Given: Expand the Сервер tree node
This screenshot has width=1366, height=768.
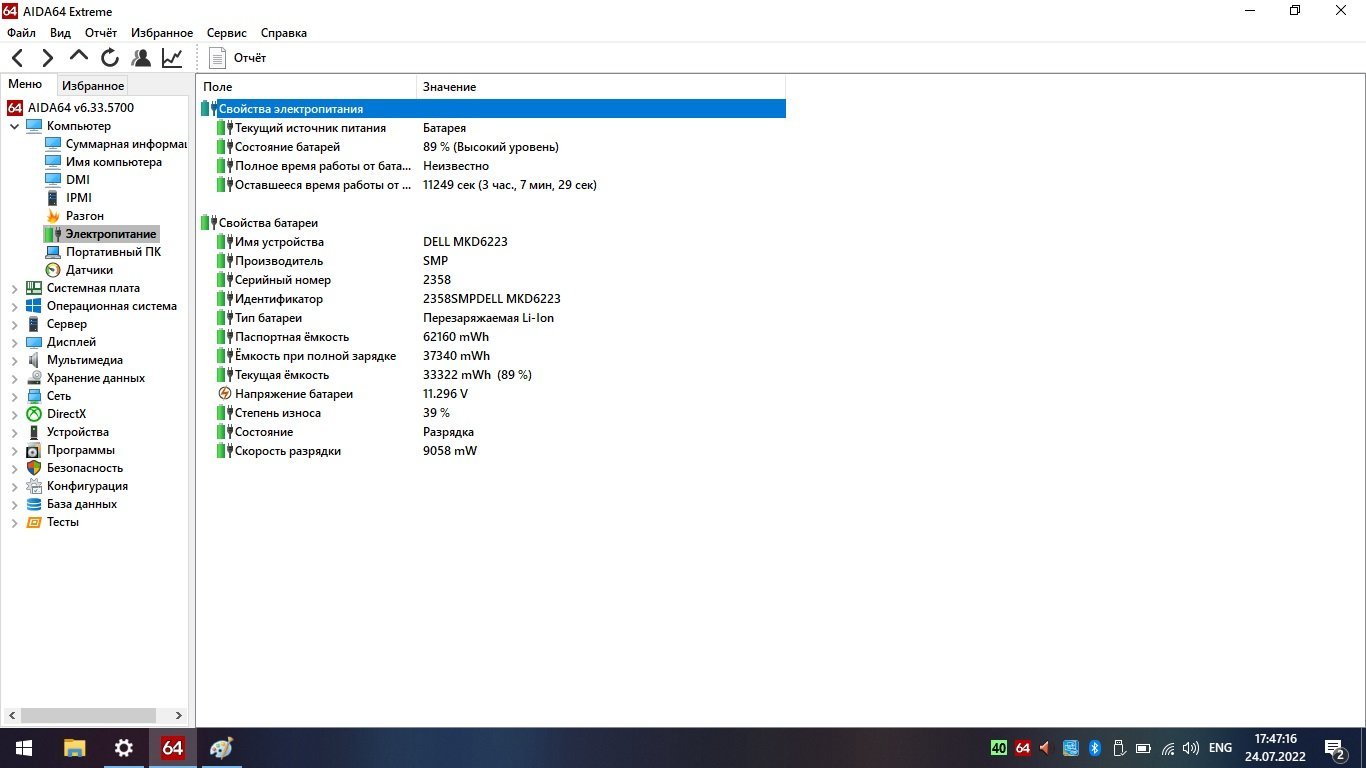Looking at the screenshot, I should pyautogui.click(x=14, y=325).
